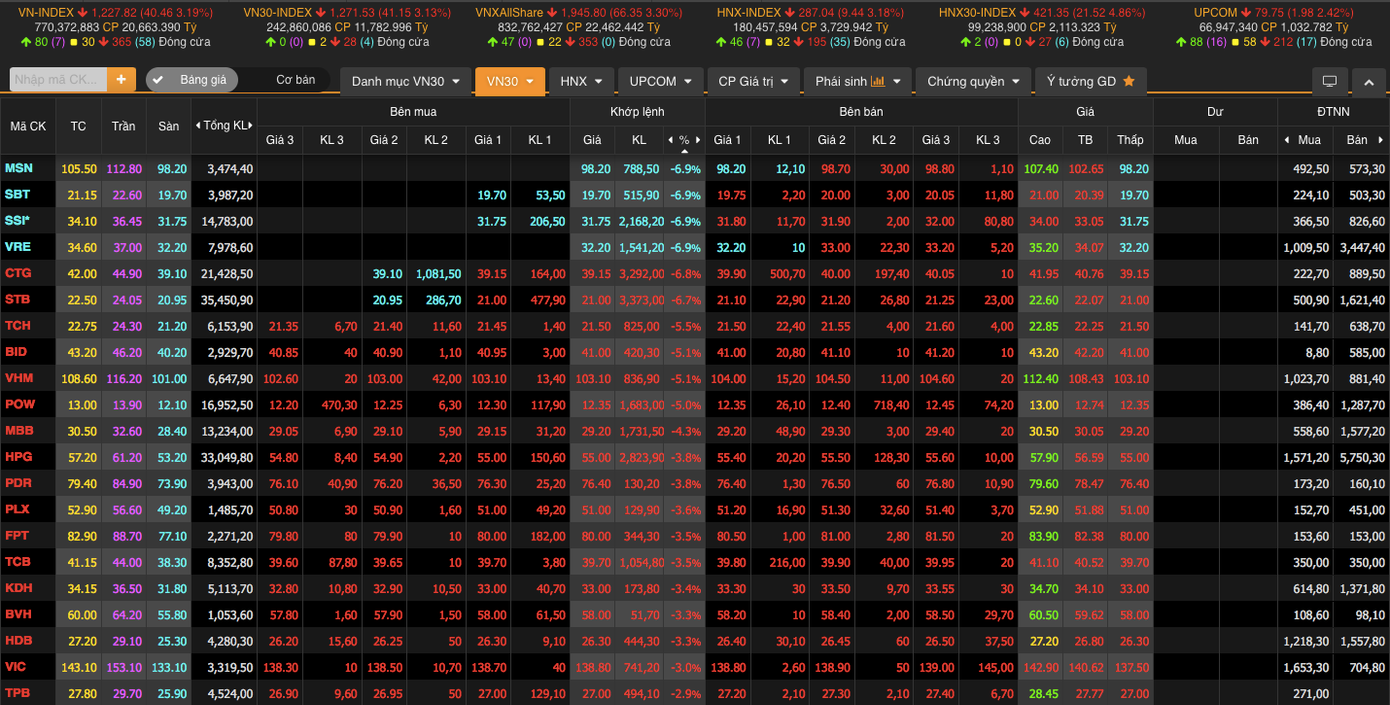Open the Phái sinh derivatives menu
The height and width of the screenshot is (705, 1390).
pos(856,81)
